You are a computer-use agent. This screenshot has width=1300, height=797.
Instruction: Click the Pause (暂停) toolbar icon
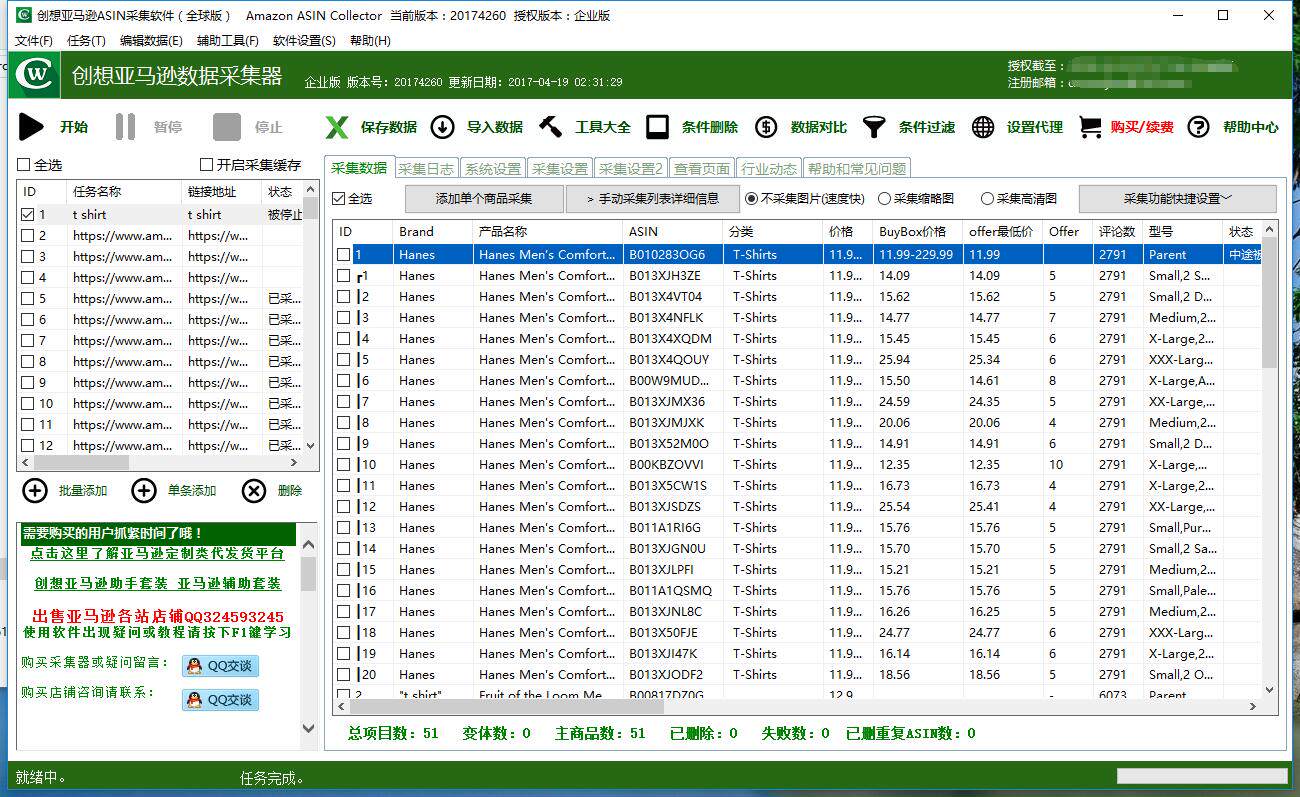tap(125, 127)
